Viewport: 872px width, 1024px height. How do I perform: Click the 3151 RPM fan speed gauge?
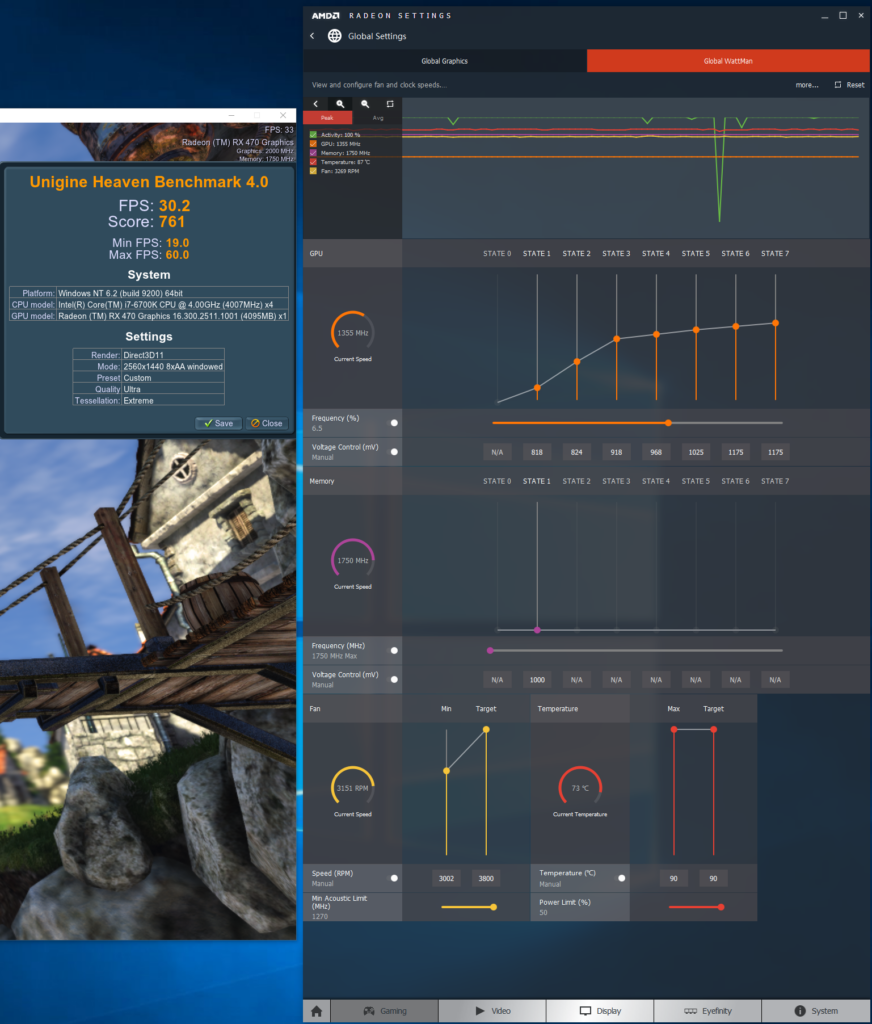pyautogui.click(x=353, y=788)
